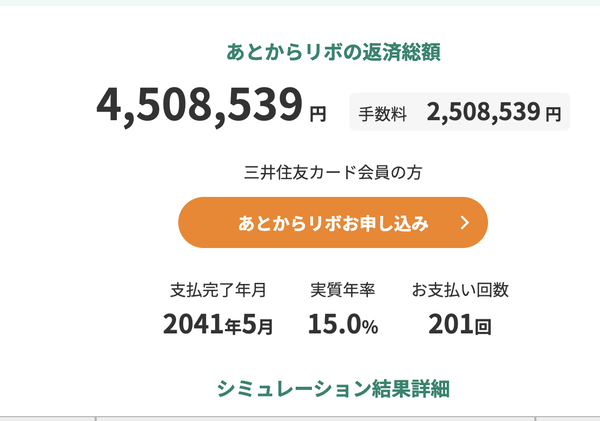
Task: Click the 支払完了年月 label
Action: tap(218, 290)
